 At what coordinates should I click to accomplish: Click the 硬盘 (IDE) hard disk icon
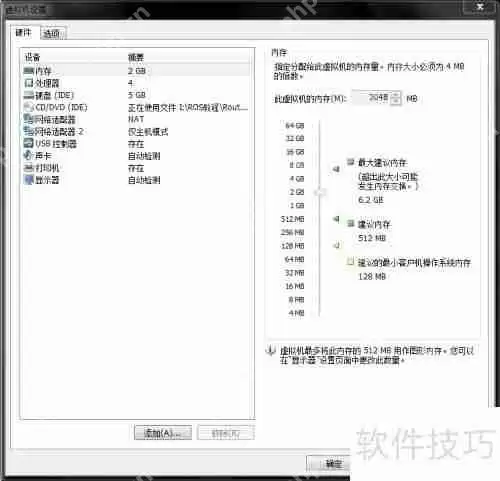click(29, 95)
